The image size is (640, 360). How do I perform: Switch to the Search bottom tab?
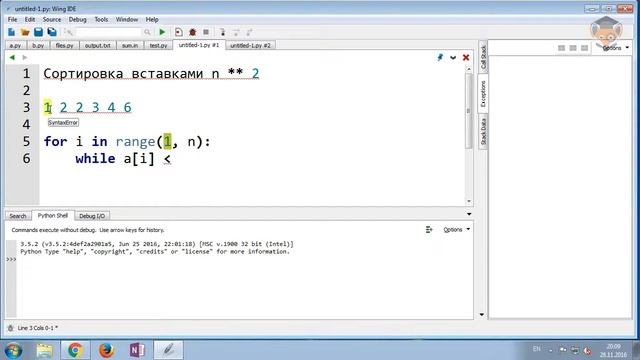pyautogui.click(x=18, y=216)
